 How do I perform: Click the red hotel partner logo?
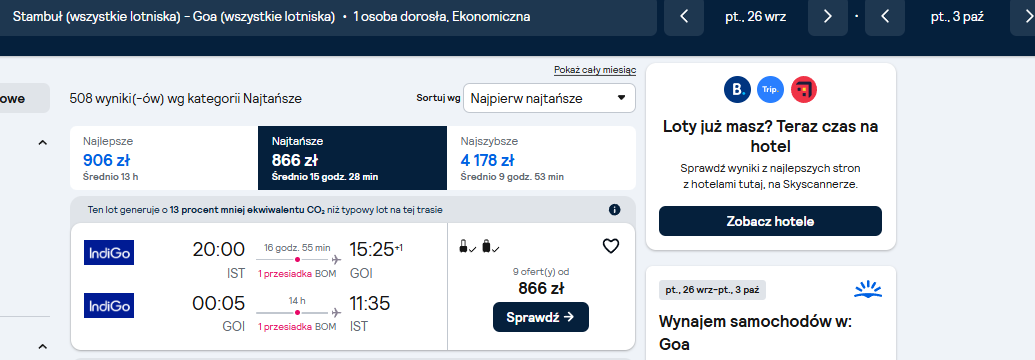[x=803, y=89]
